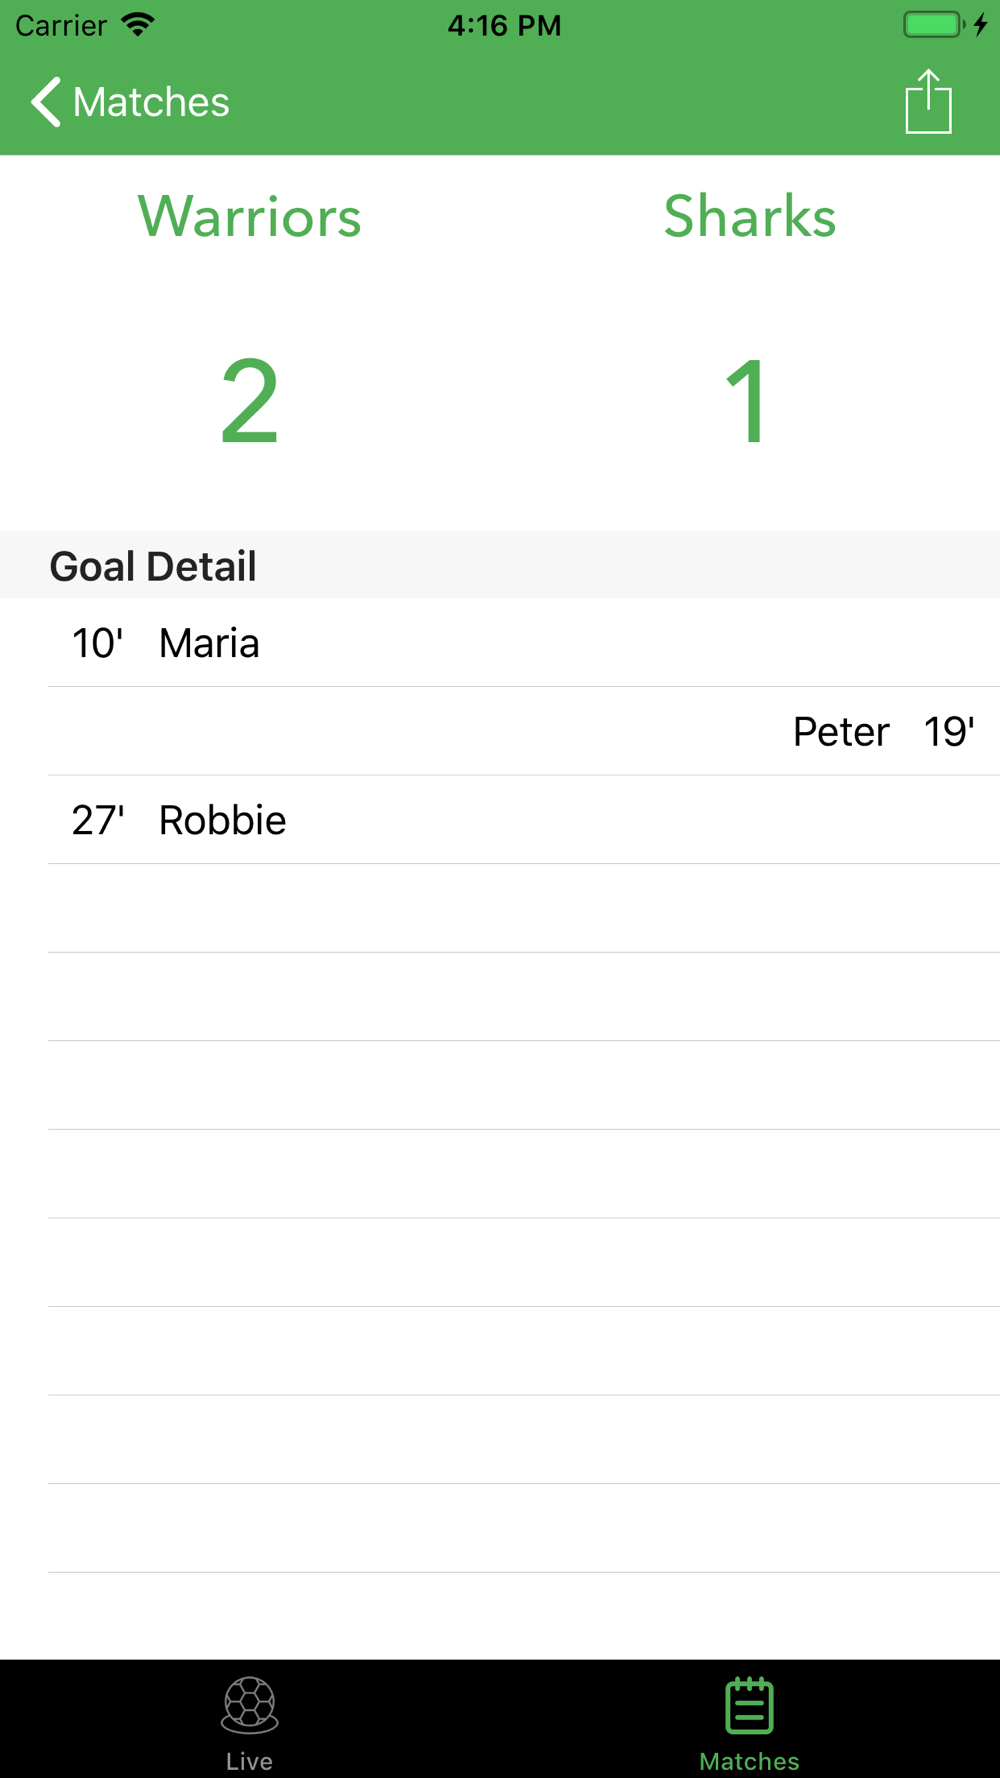Switch to the Matches tab label

[749, 1760]
